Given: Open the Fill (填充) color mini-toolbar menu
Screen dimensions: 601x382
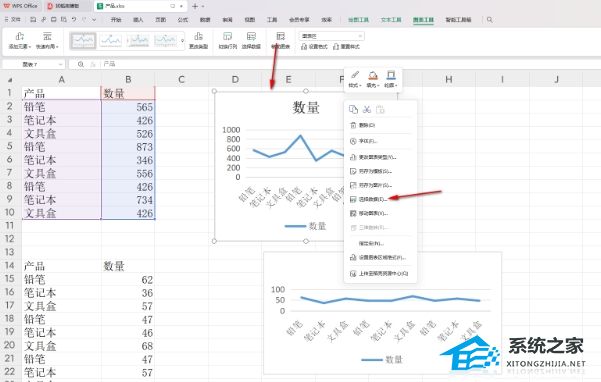Looking at the screenshot, I should tap(373, 79).
